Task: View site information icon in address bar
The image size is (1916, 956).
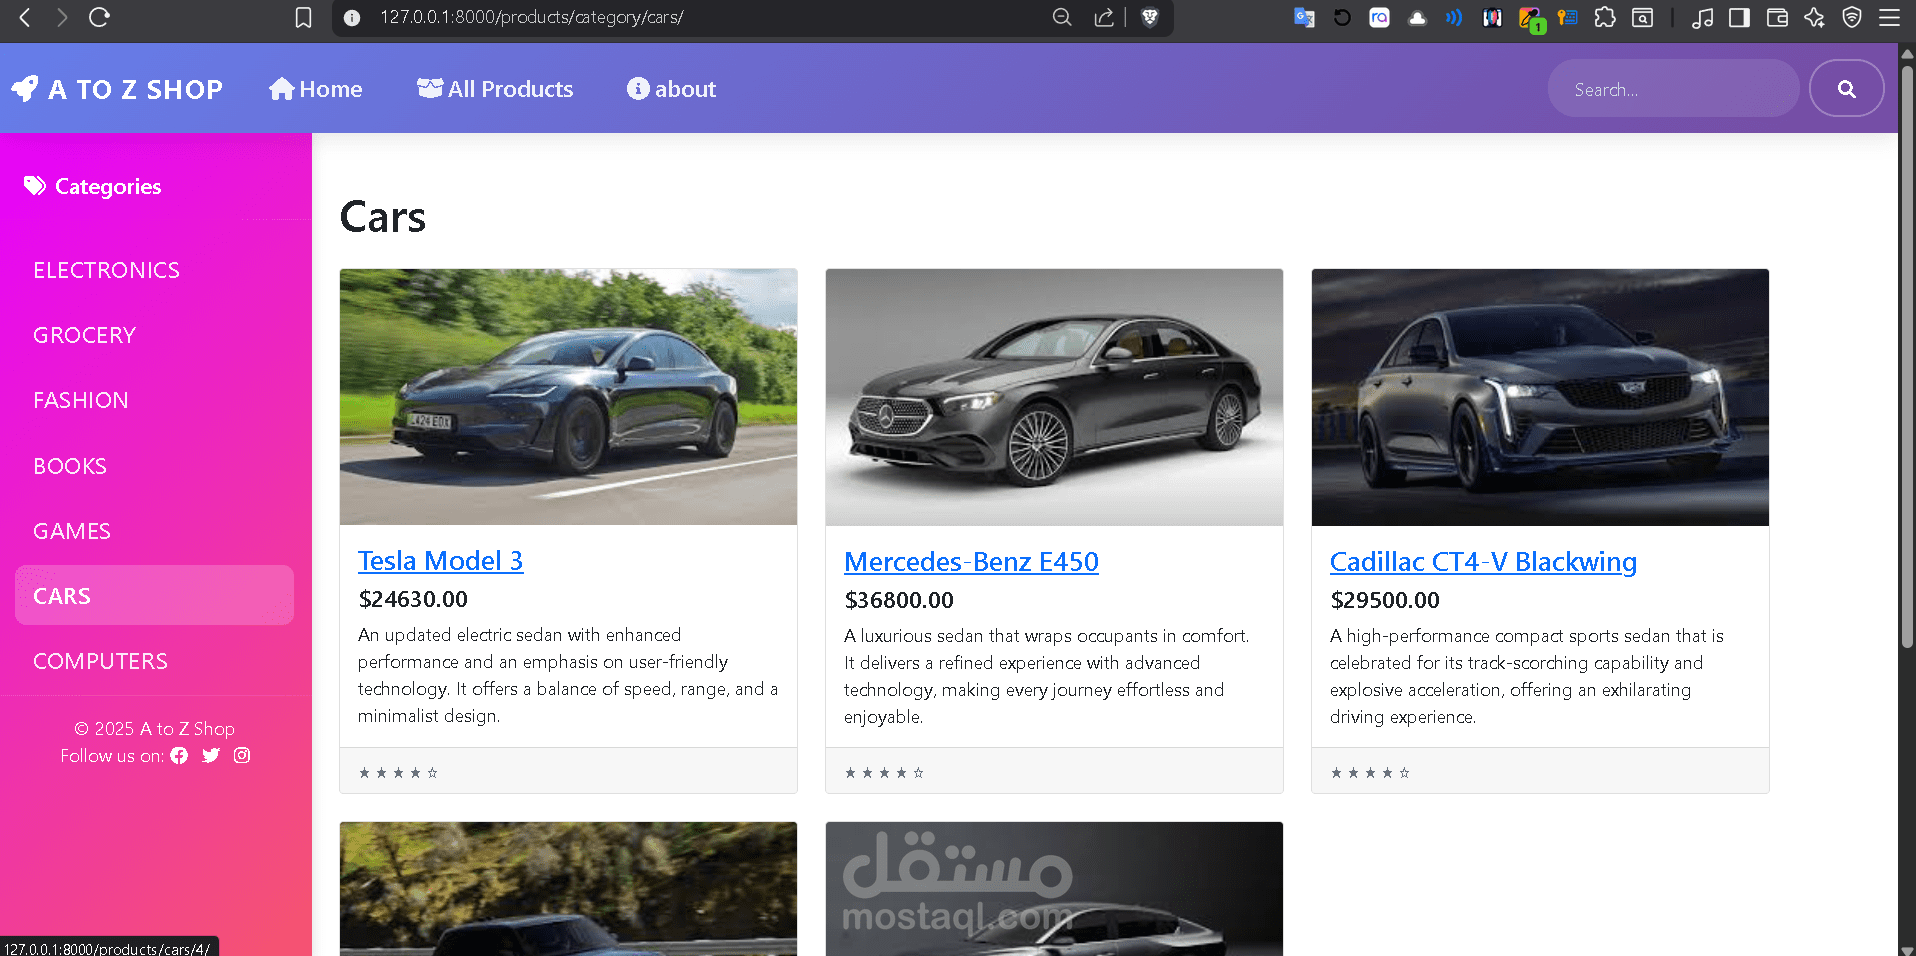Action: [352, 17]
